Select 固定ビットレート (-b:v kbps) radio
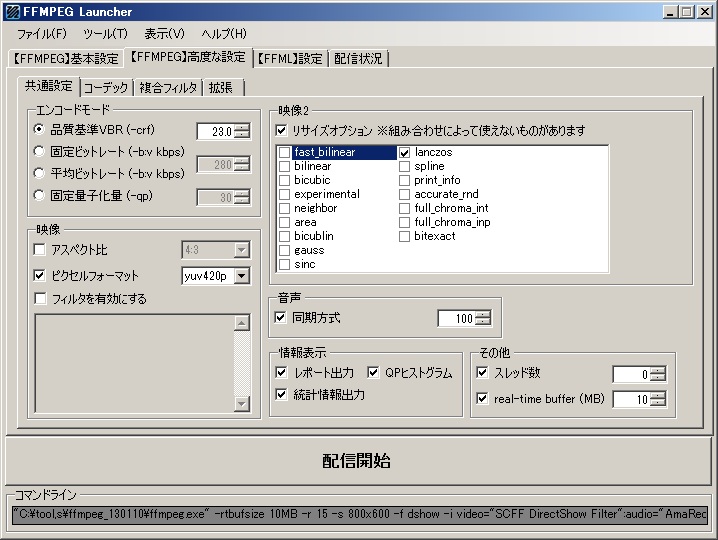 tap(39, 151)
